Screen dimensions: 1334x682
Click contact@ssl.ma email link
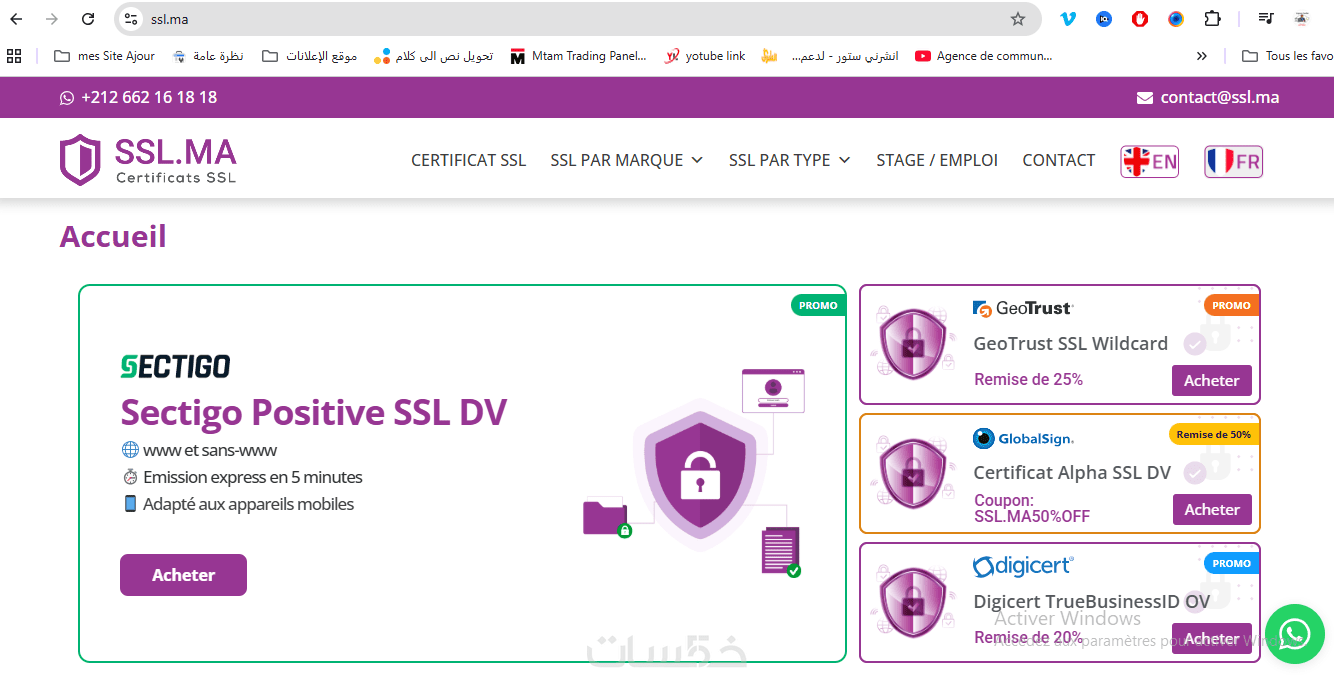click(1220, 98)
